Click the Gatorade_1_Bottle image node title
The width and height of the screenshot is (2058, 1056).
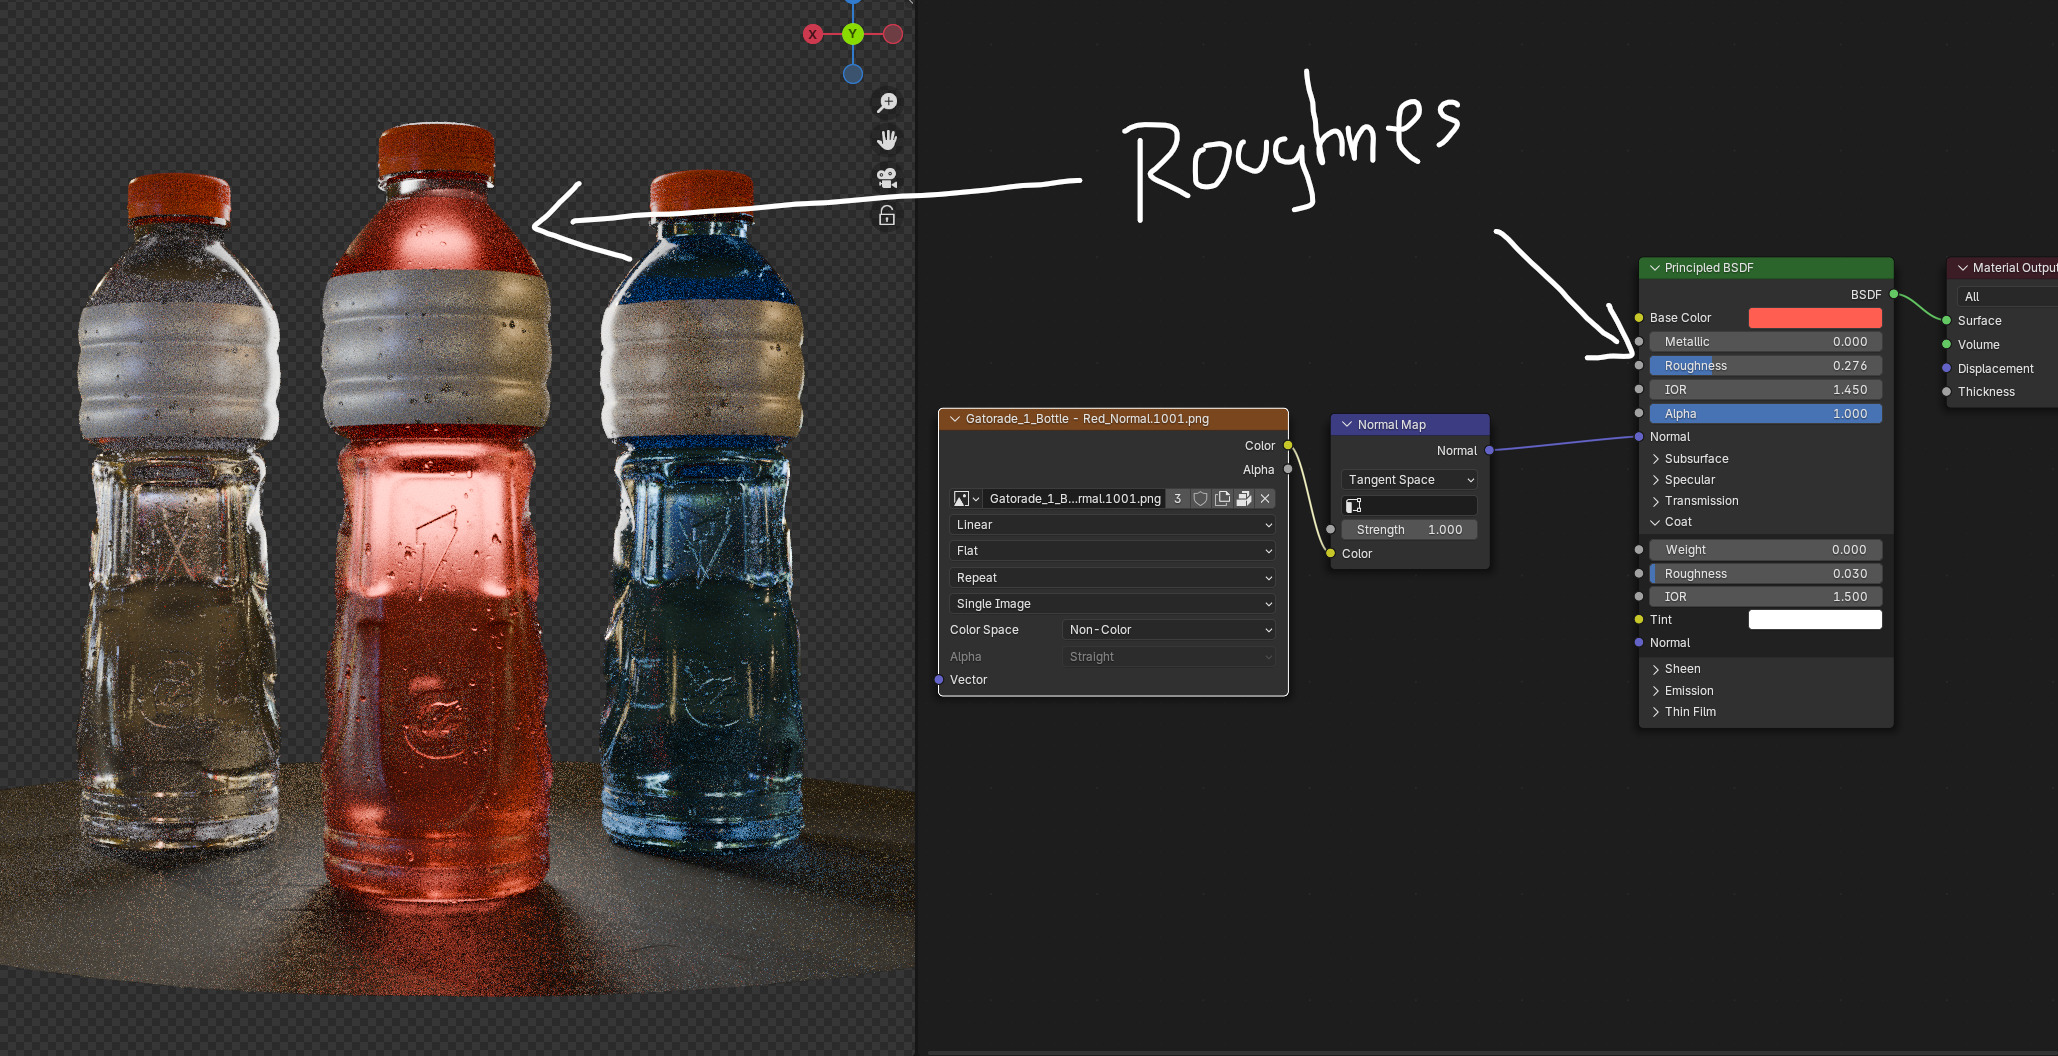tap(1087, 419)
